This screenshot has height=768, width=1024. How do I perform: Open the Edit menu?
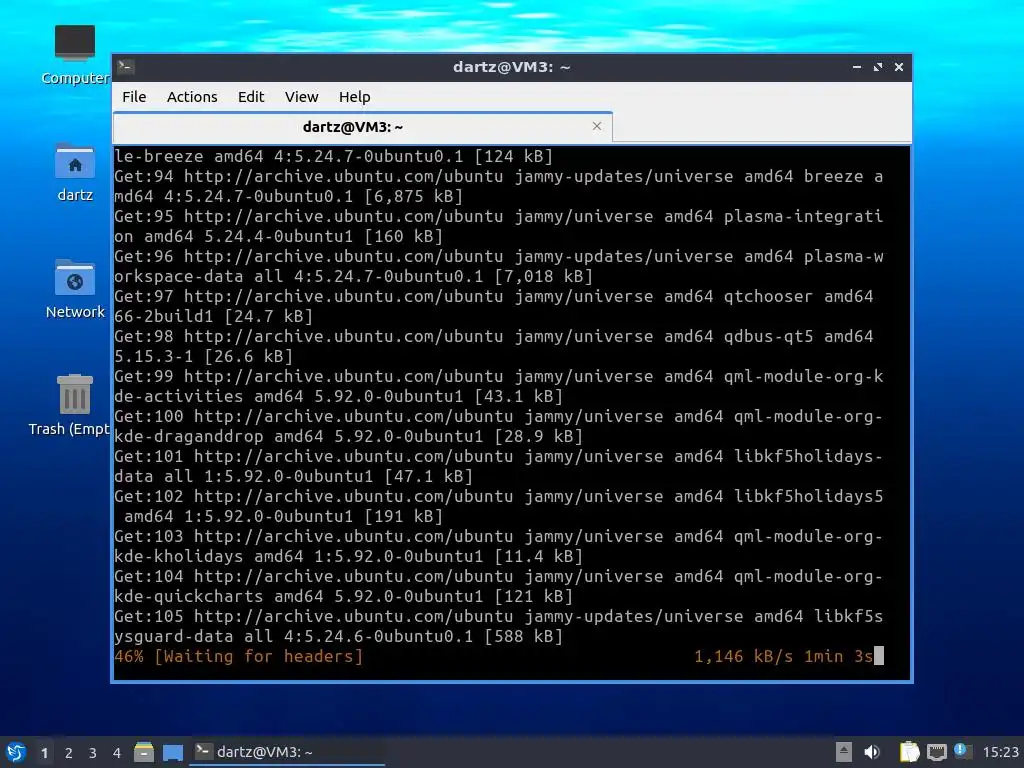point(251,97)
